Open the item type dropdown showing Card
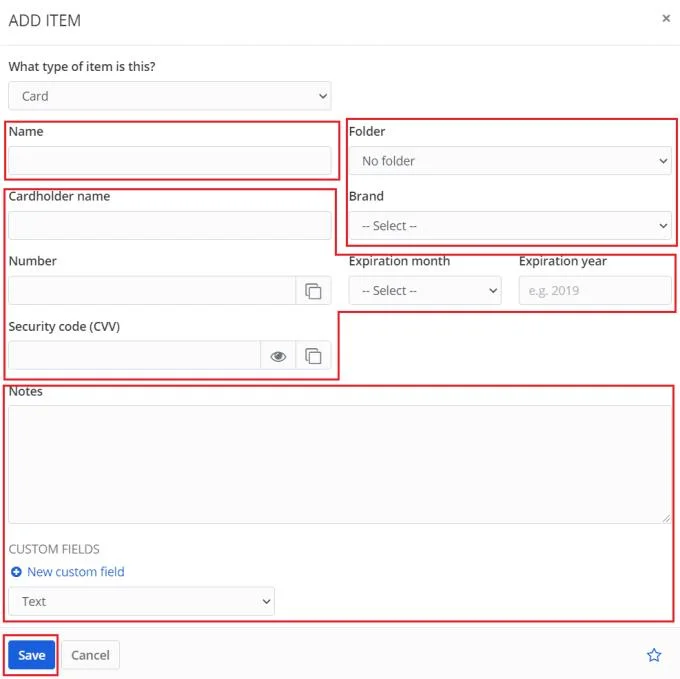 click(170, 96)
